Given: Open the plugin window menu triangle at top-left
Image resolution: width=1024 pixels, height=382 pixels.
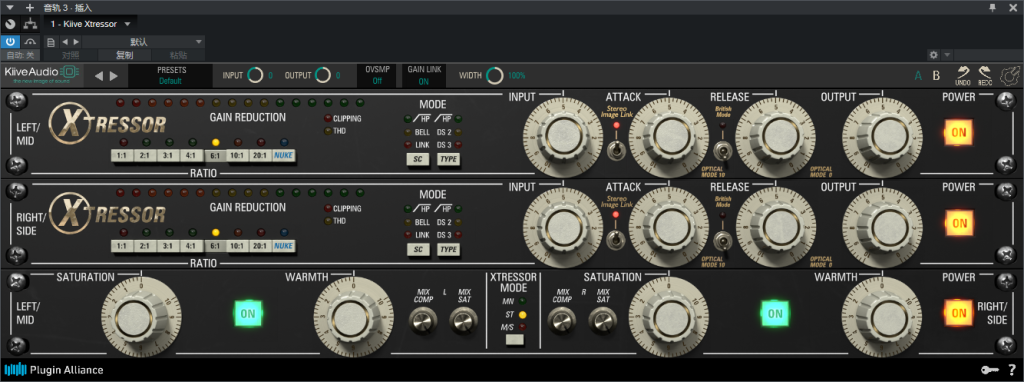Looking at the screenshot, I should 10,8.
